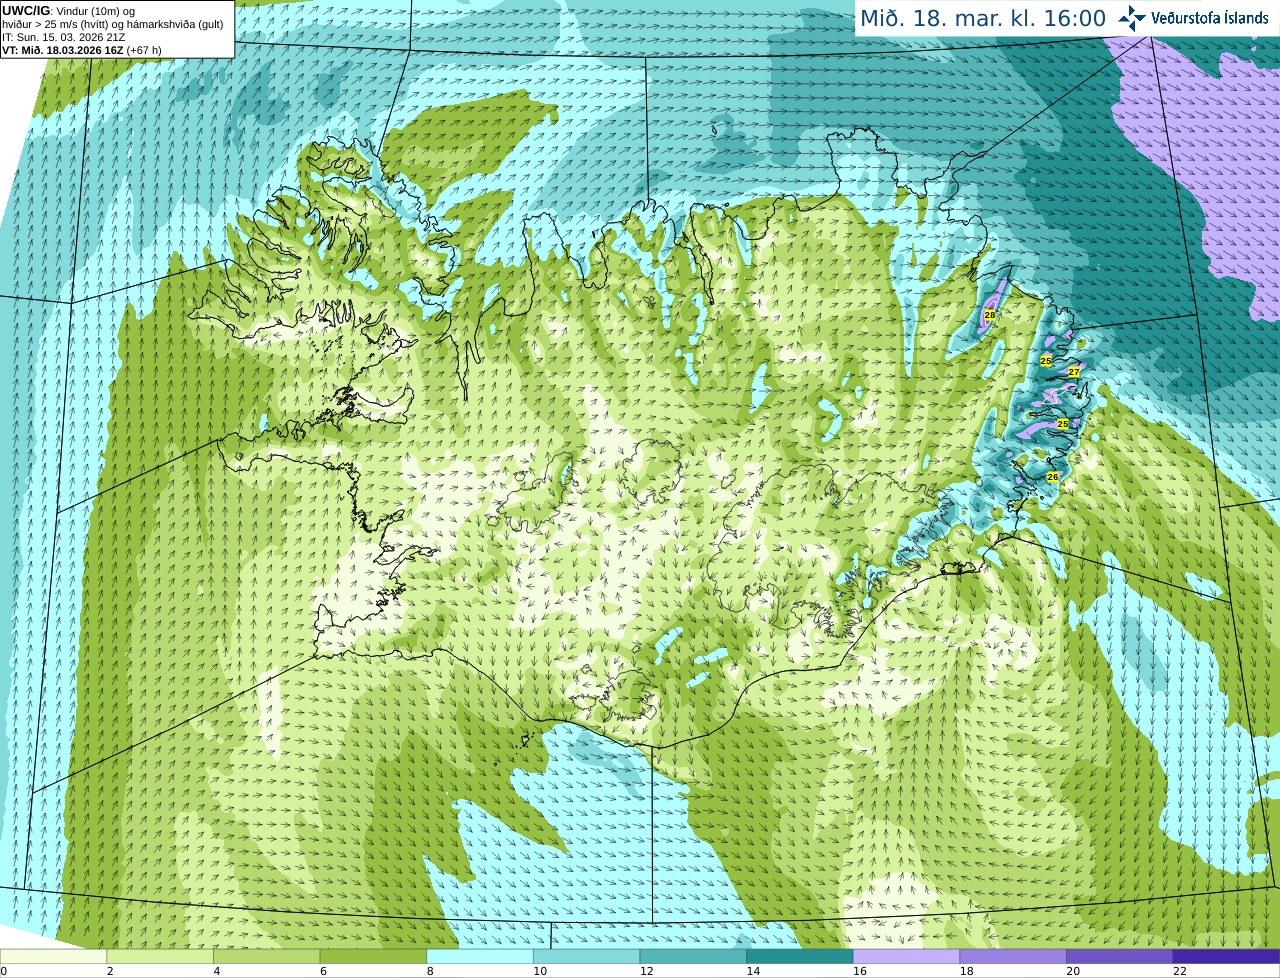
Task: Pick the palest 0–2 m/s legend color
Action: tap(53, 956)
